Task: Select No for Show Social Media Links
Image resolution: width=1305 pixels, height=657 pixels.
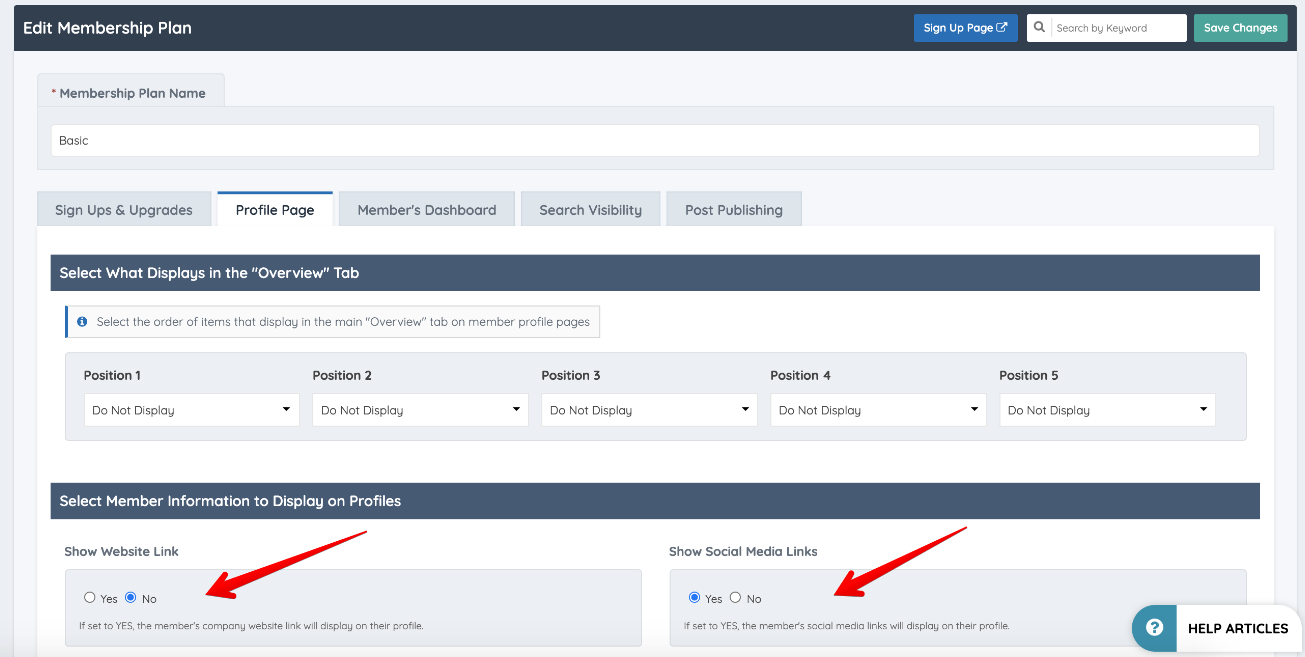Action: tap(736, 598)
